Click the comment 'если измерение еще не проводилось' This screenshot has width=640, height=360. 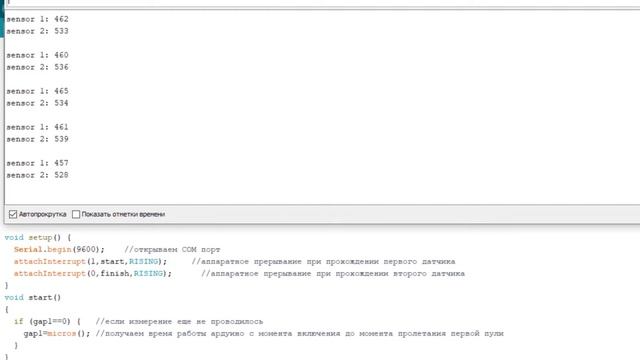(x=179, y=322)
